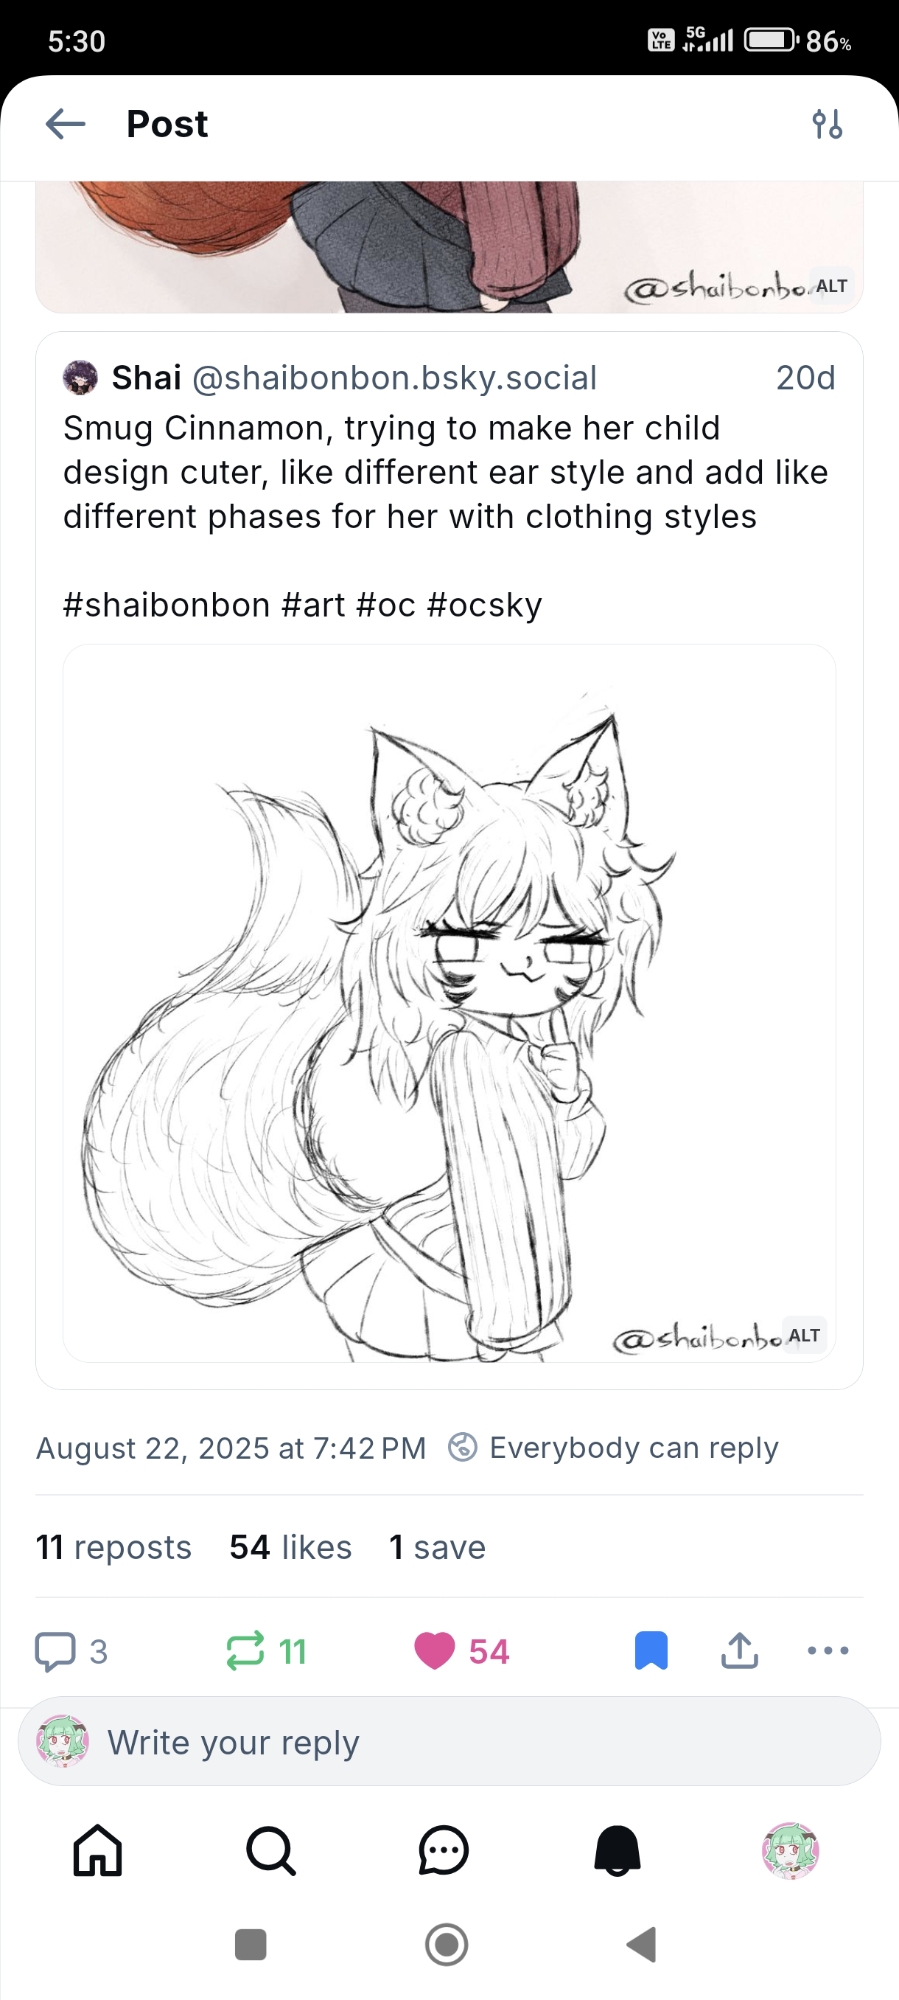Unlike the post via pink heart
This screenshot has width=899, height=2000.
point(434,1651)
